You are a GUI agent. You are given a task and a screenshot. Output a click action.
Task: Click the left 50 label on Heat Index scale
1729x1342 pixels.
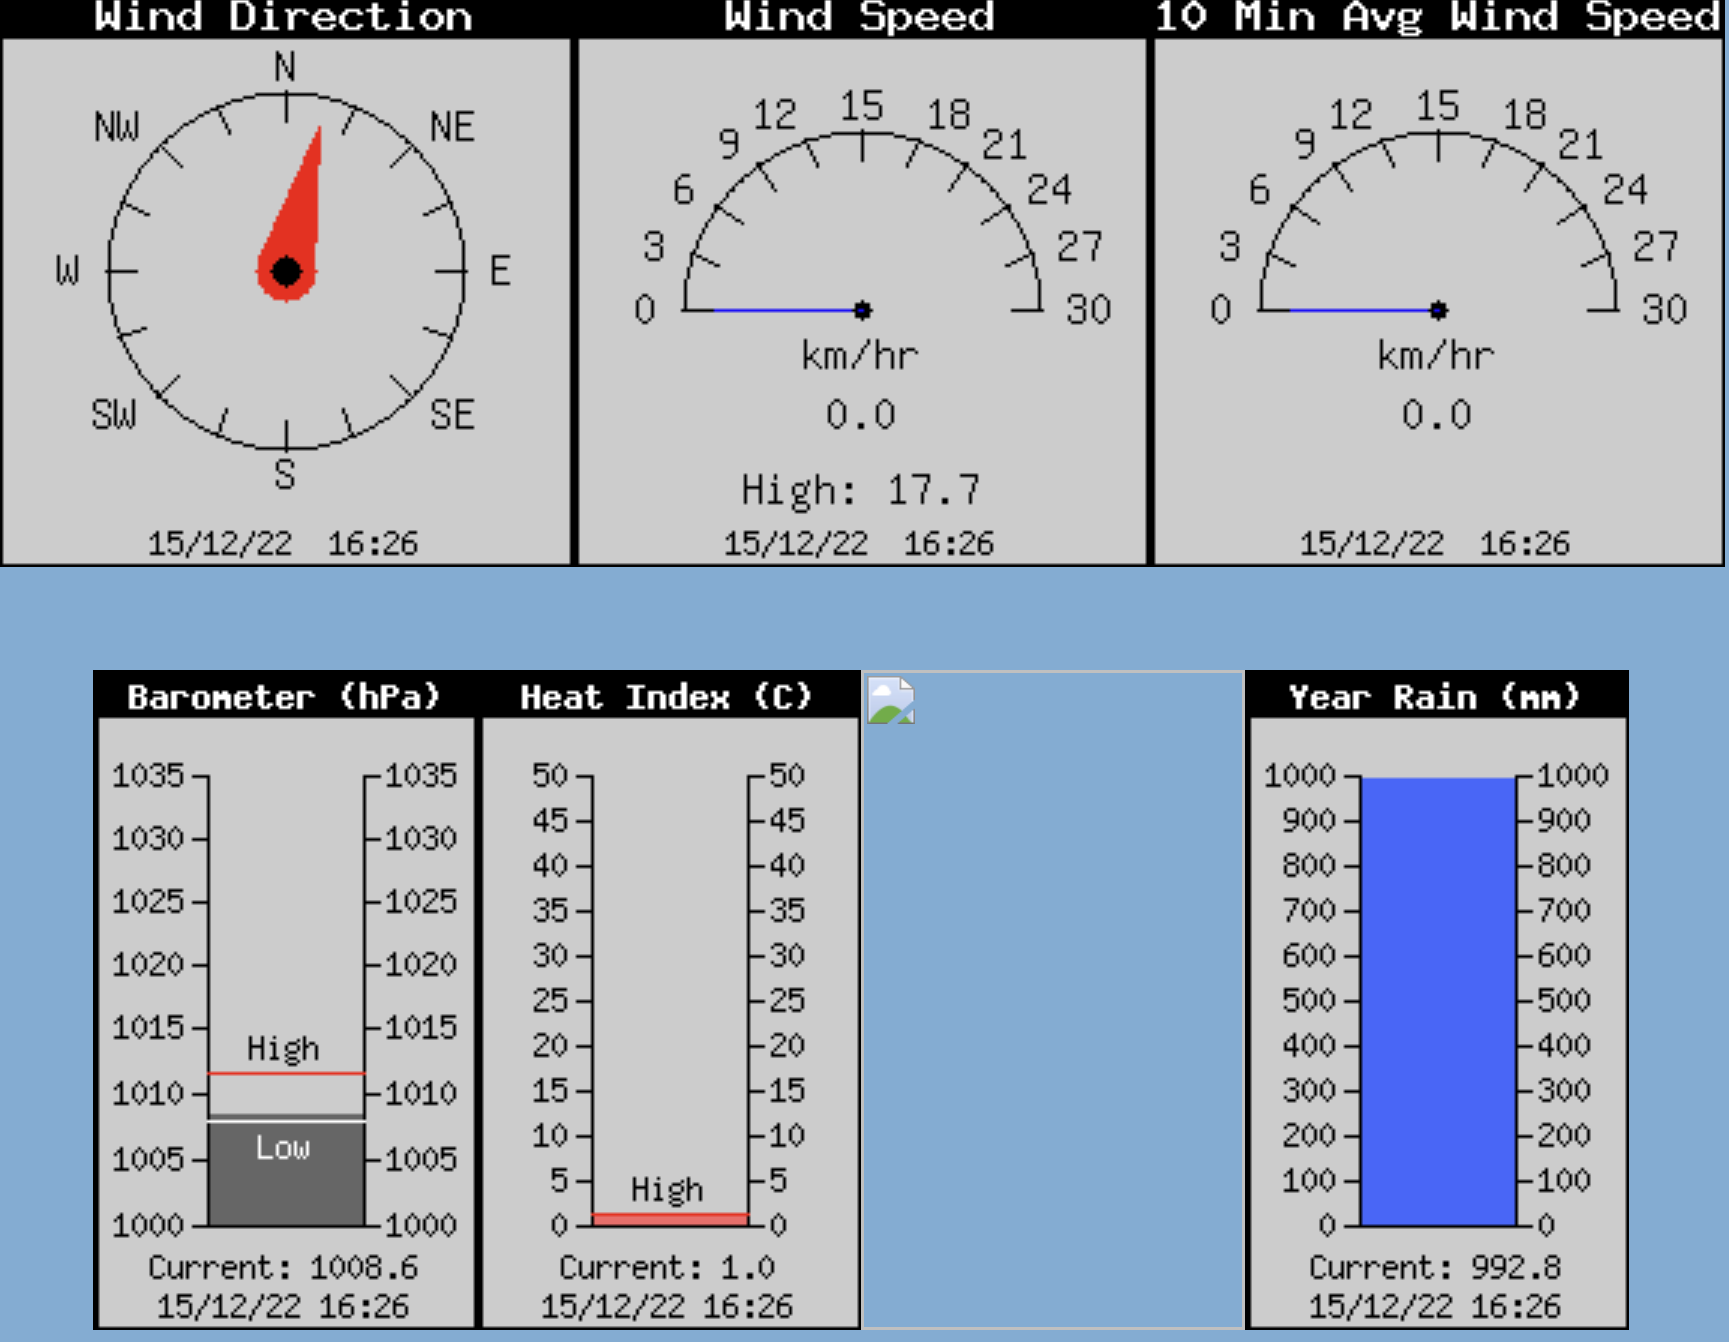pyautogui.click(x=550, y=775)
